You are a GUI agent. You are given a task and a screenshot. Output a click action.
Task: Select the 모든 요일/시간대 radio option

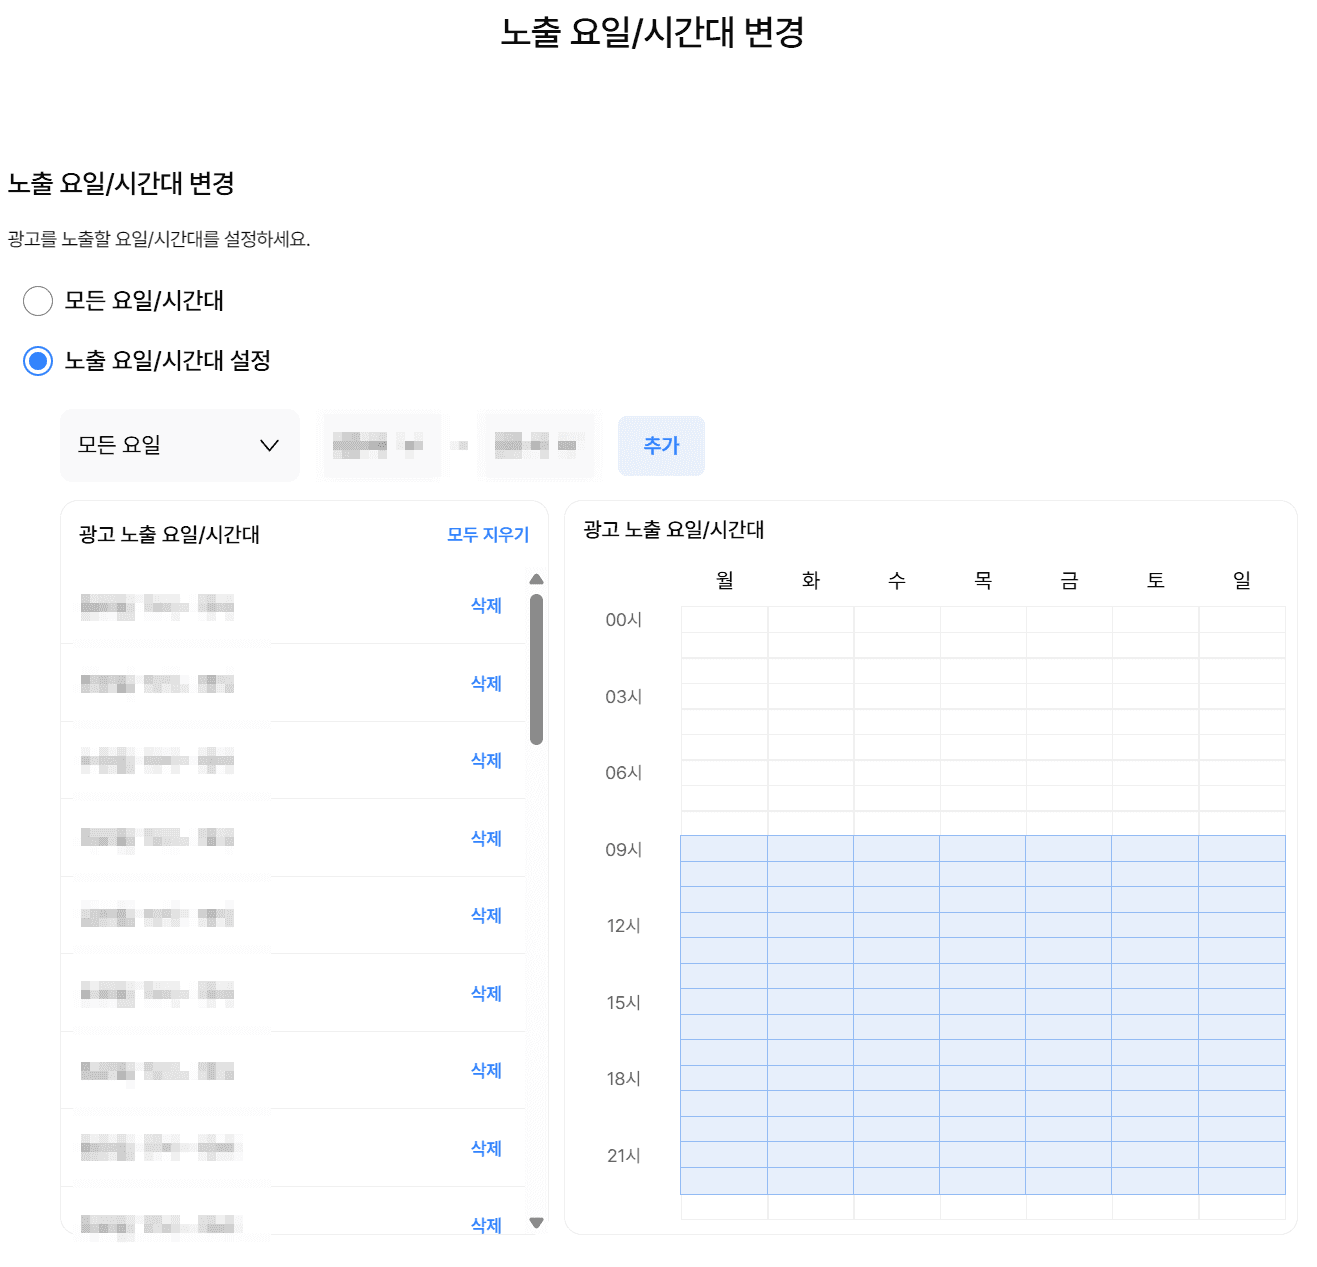coord(38,301)
